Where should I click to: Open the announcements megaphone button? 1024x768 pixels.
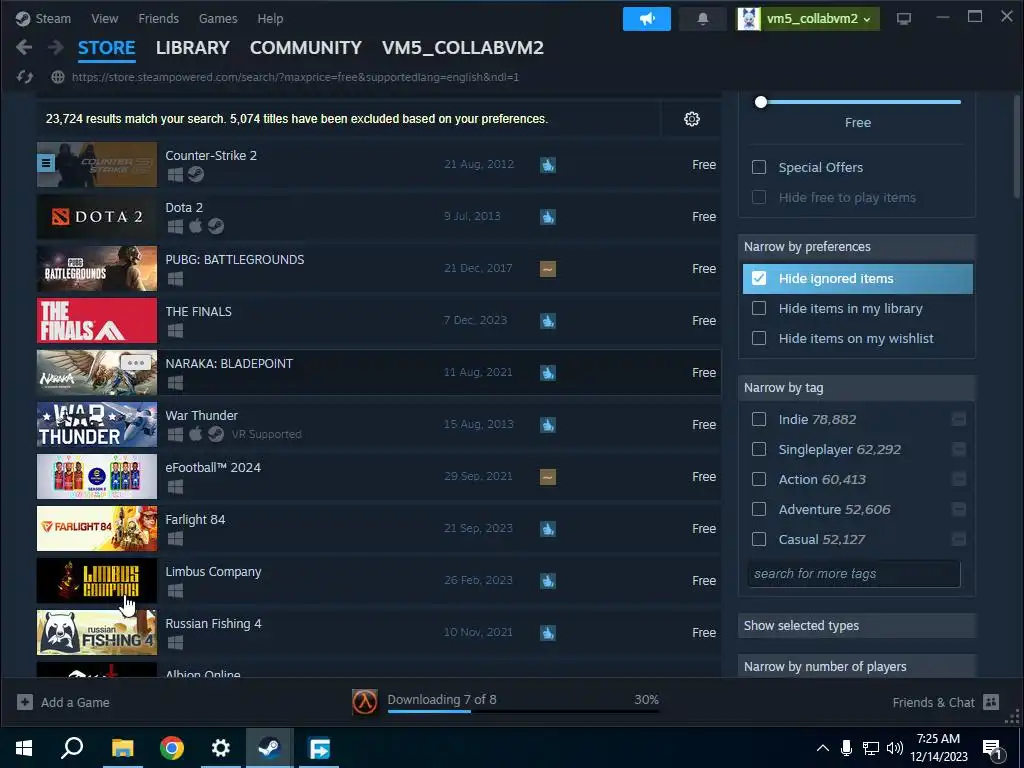(647, 18)
